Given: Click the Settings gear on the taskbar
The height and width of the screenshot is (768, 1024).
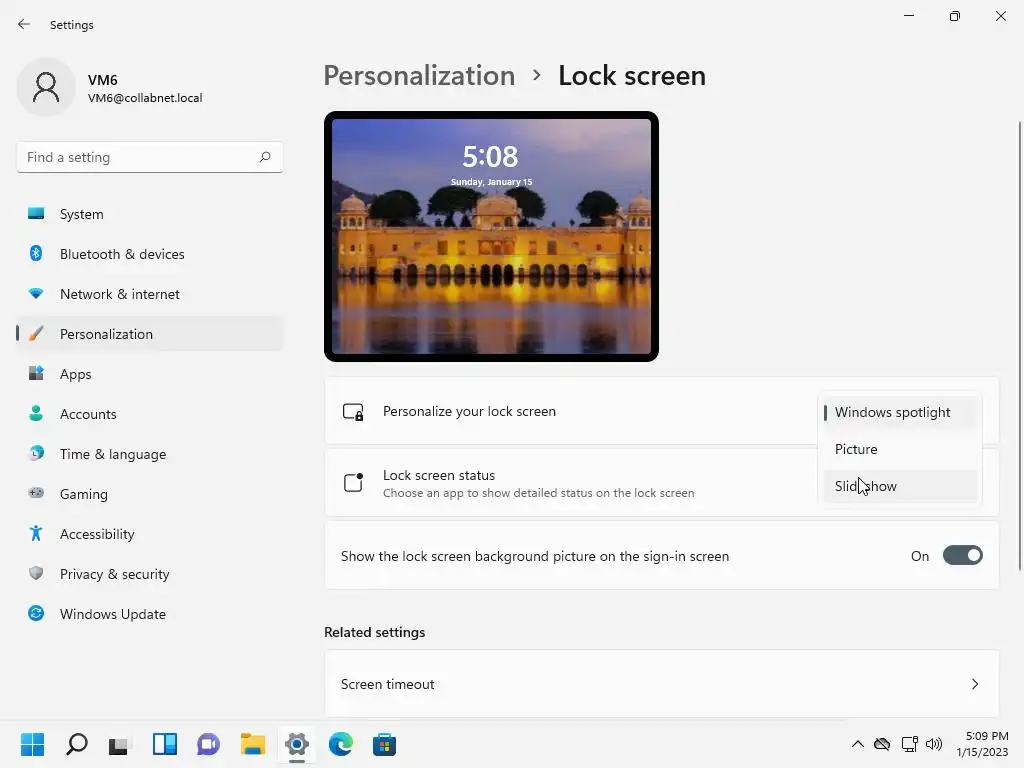Looking at the screenshot, I should pos(296,744).
